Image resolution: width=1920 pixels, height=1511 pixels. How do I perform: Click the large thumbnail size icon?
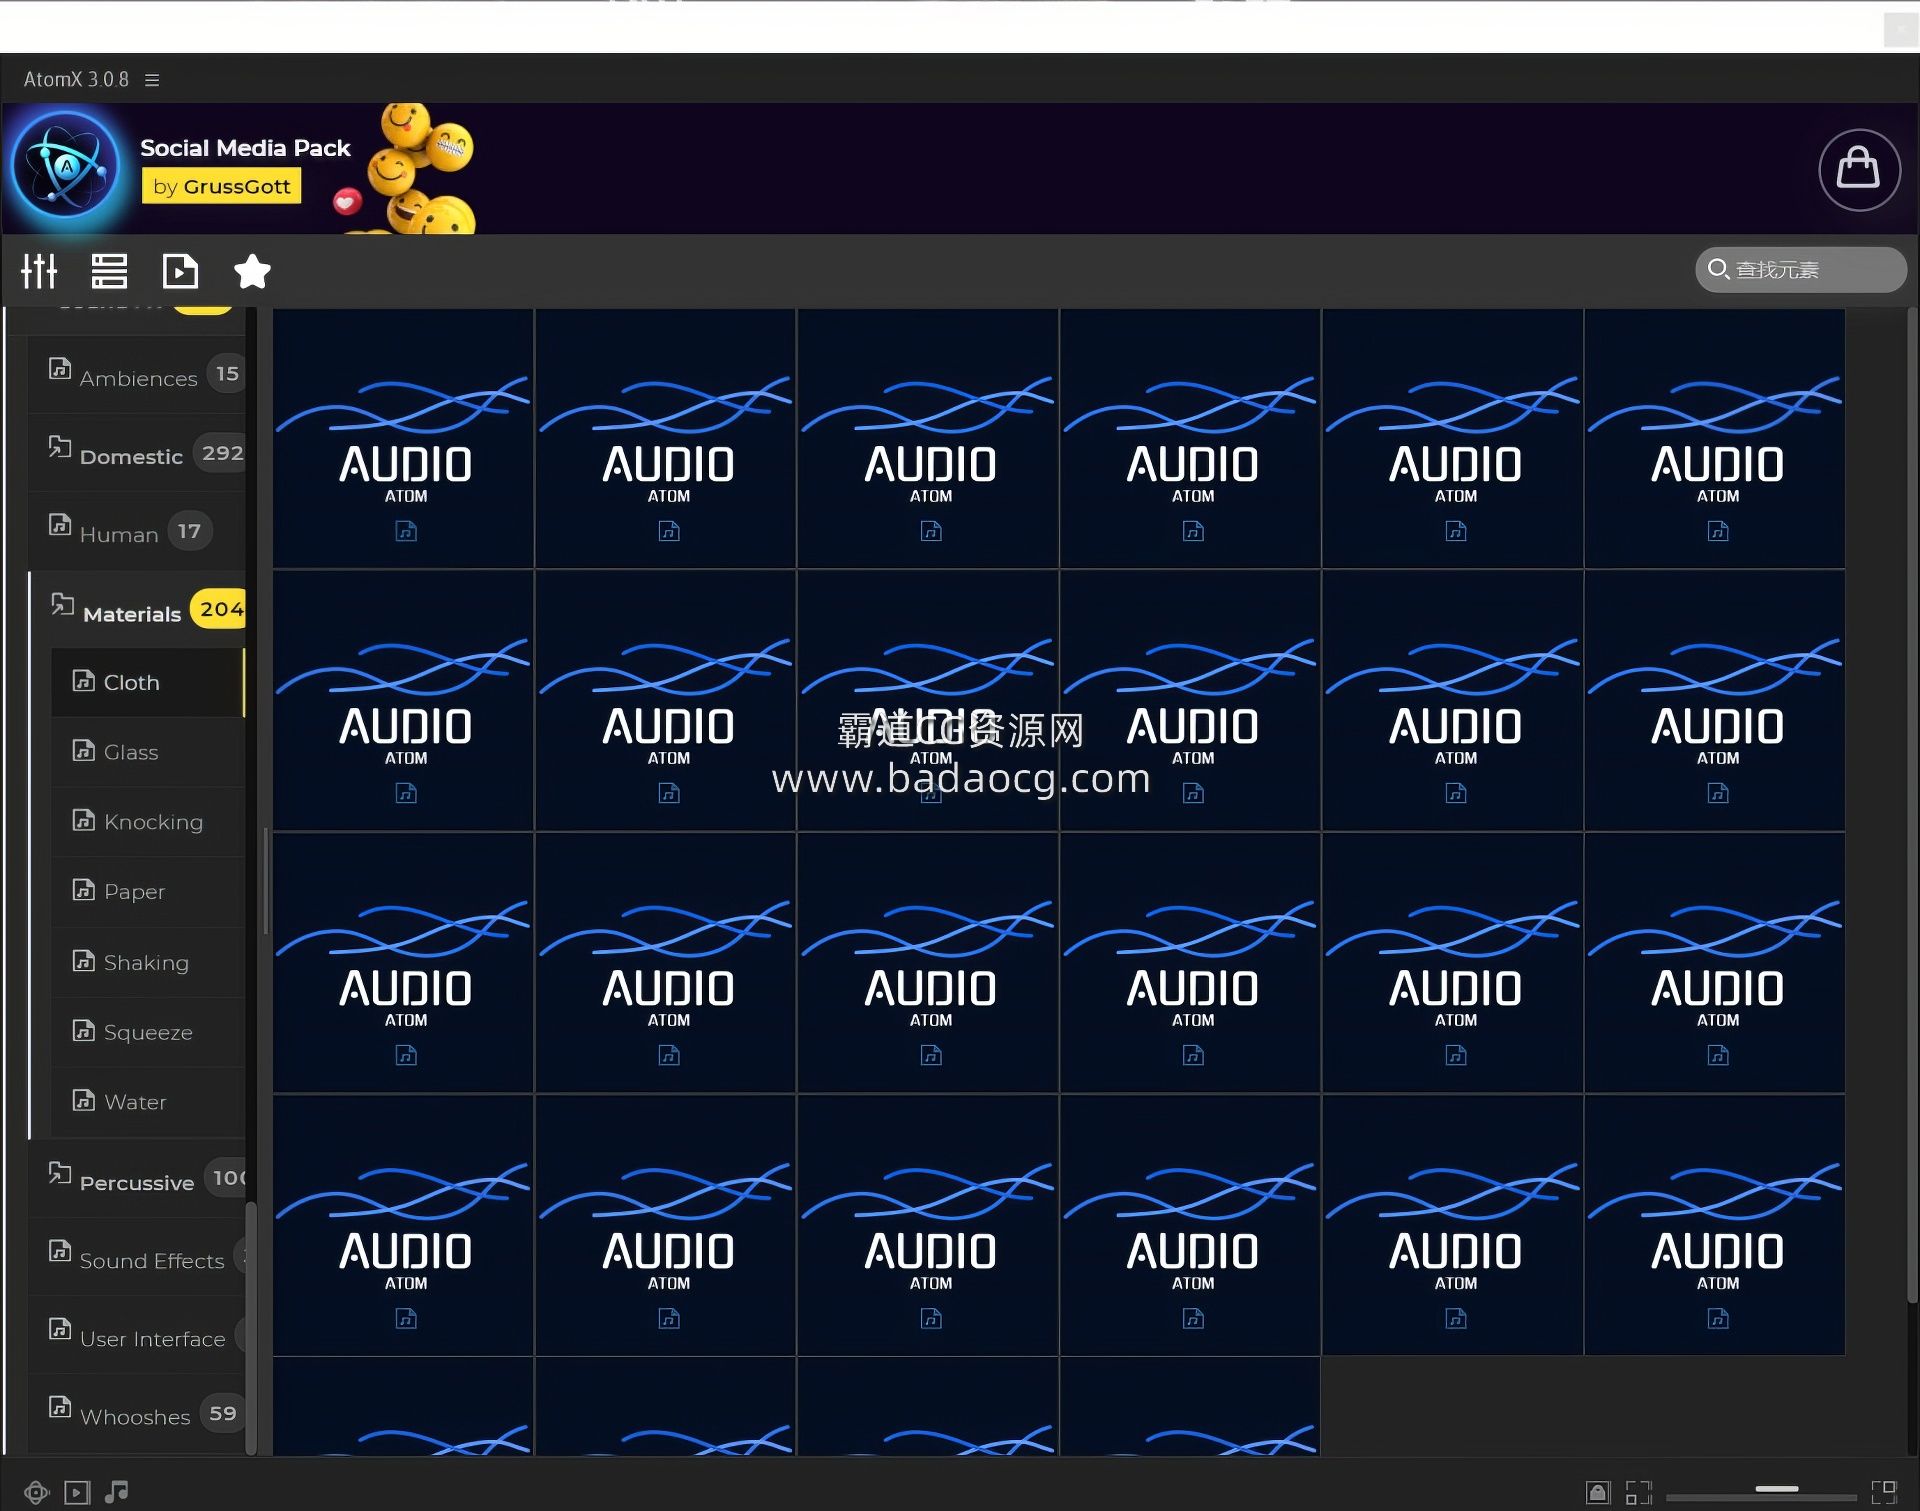pos(1884,1493)
